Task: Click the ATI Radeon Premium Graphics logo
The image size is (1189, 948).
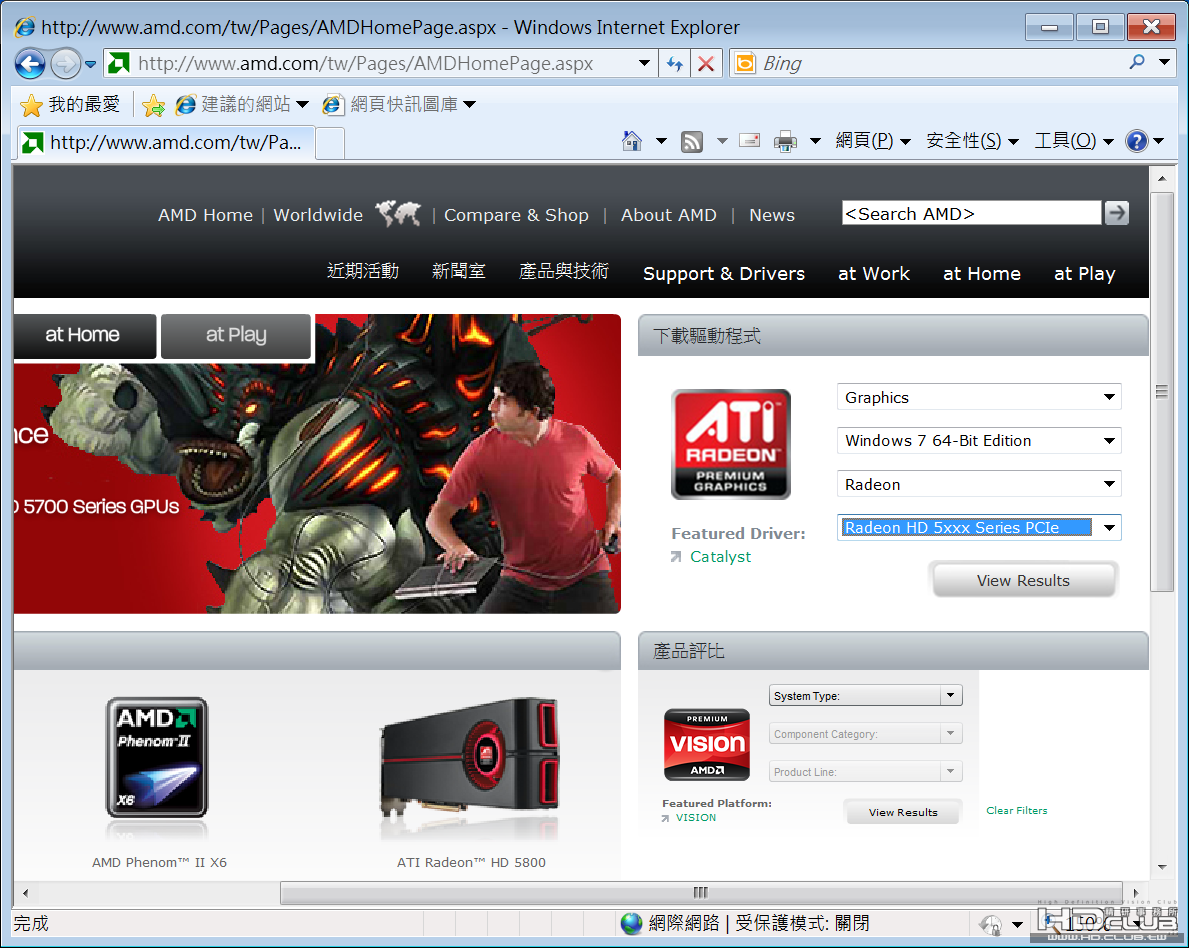Action: coord(730,444)
